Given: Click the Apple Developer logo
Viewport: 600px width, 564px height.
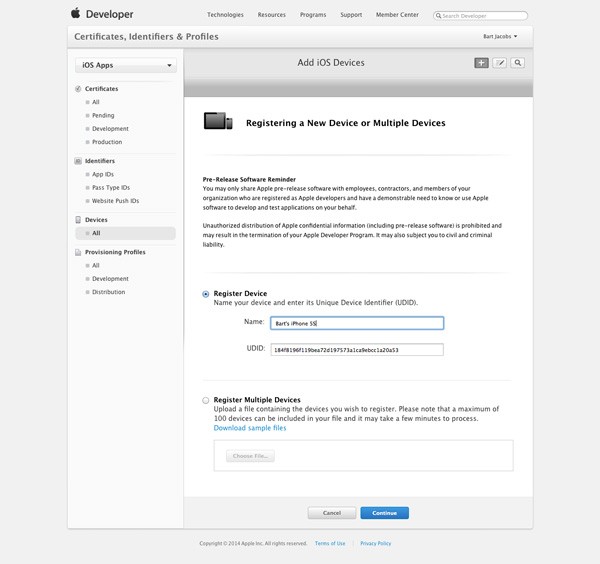Looking at the screenshot, I should click(x=102, y=14).
